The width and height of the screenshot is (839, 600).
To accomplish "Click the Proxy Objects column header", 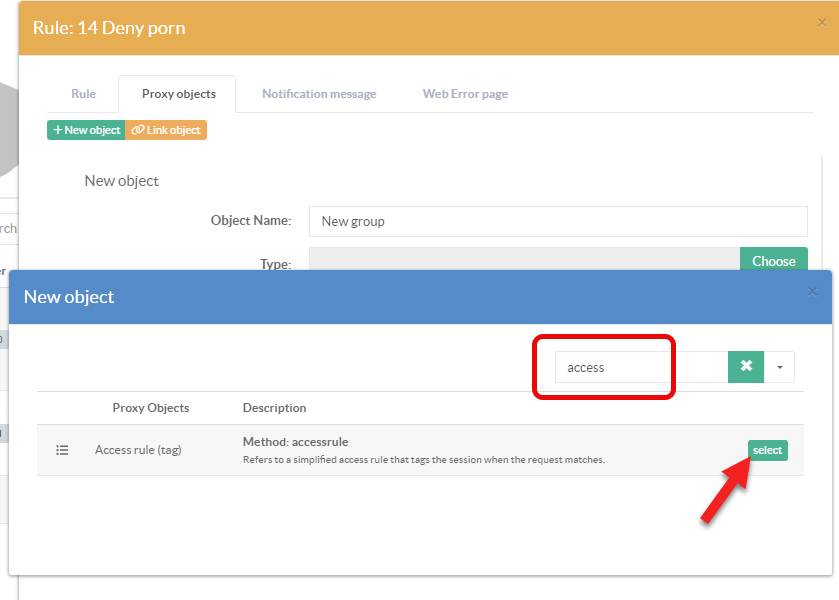I will coord(150,408).
